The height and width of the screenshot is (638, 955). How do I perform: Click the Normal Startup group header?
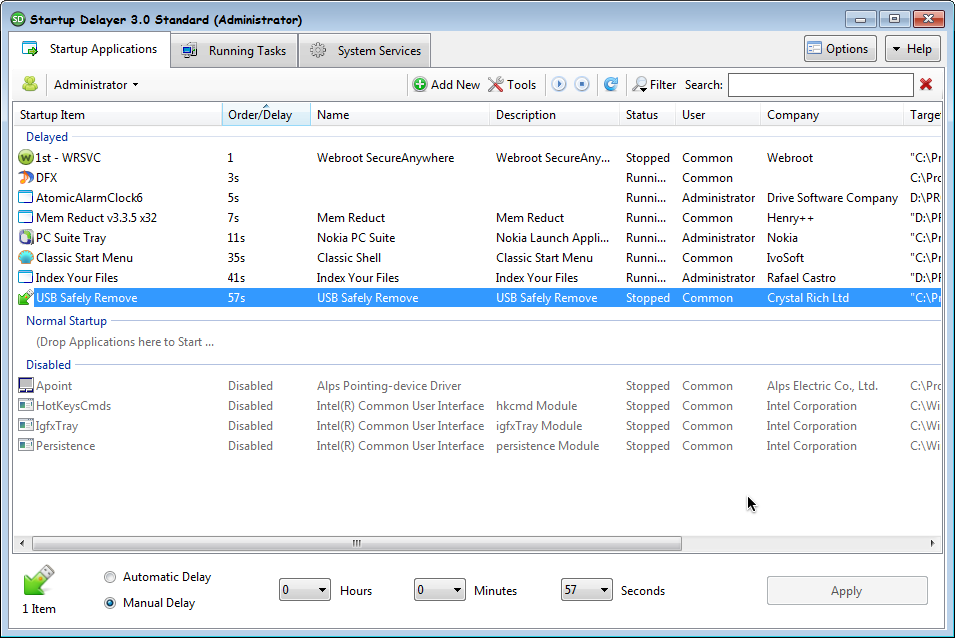pyautogui.click(x=66, y=321)
